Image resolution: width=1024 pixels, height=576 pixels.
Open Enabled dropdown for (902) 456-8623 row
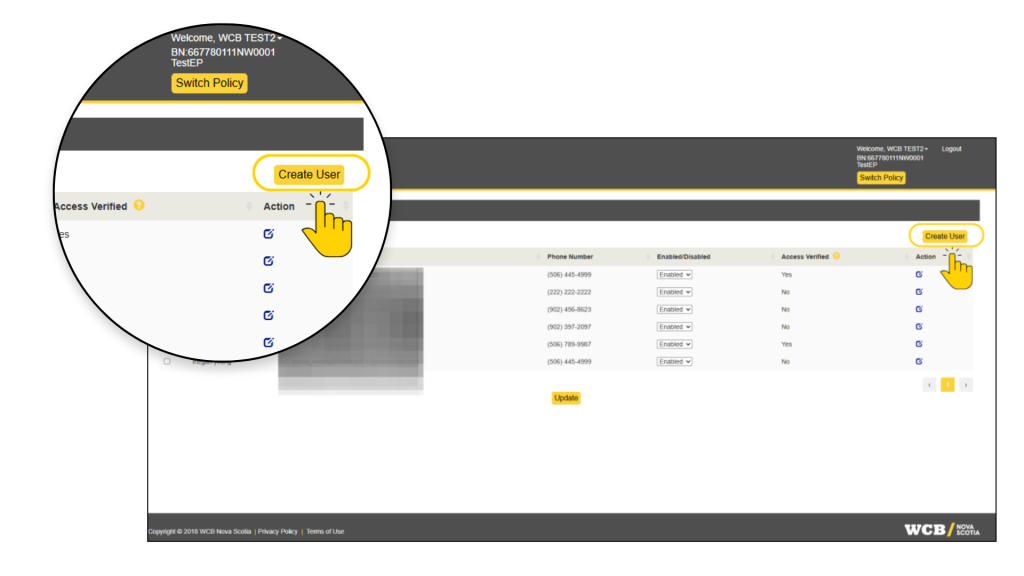tap(674, 310)
